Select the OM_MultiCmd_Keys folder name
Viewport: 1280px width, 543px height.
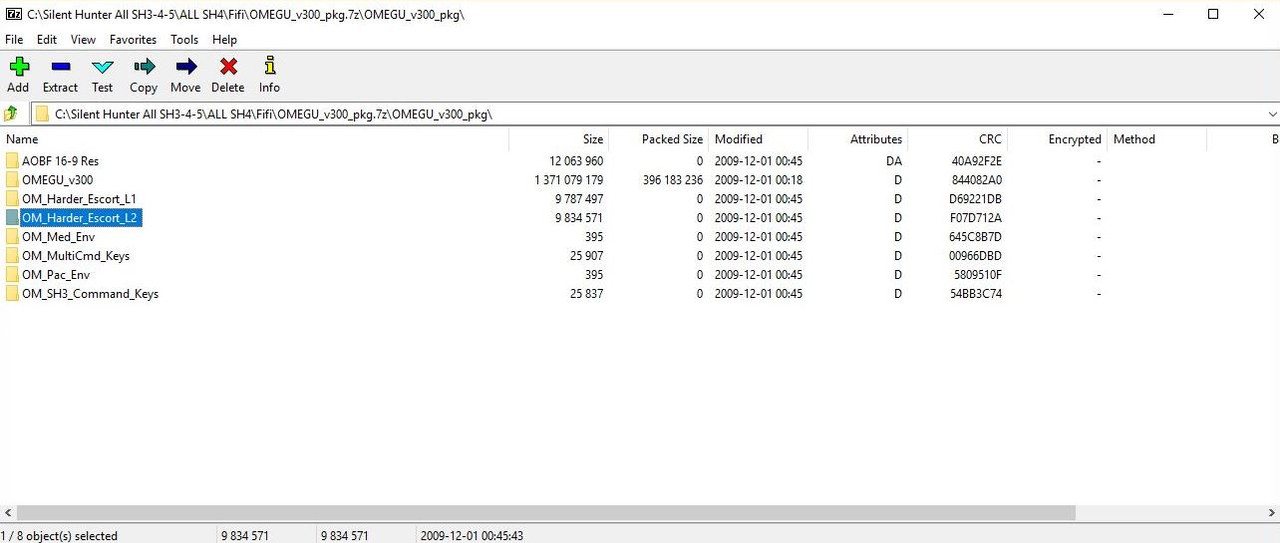pyautogui.click(x=76, y=256)
